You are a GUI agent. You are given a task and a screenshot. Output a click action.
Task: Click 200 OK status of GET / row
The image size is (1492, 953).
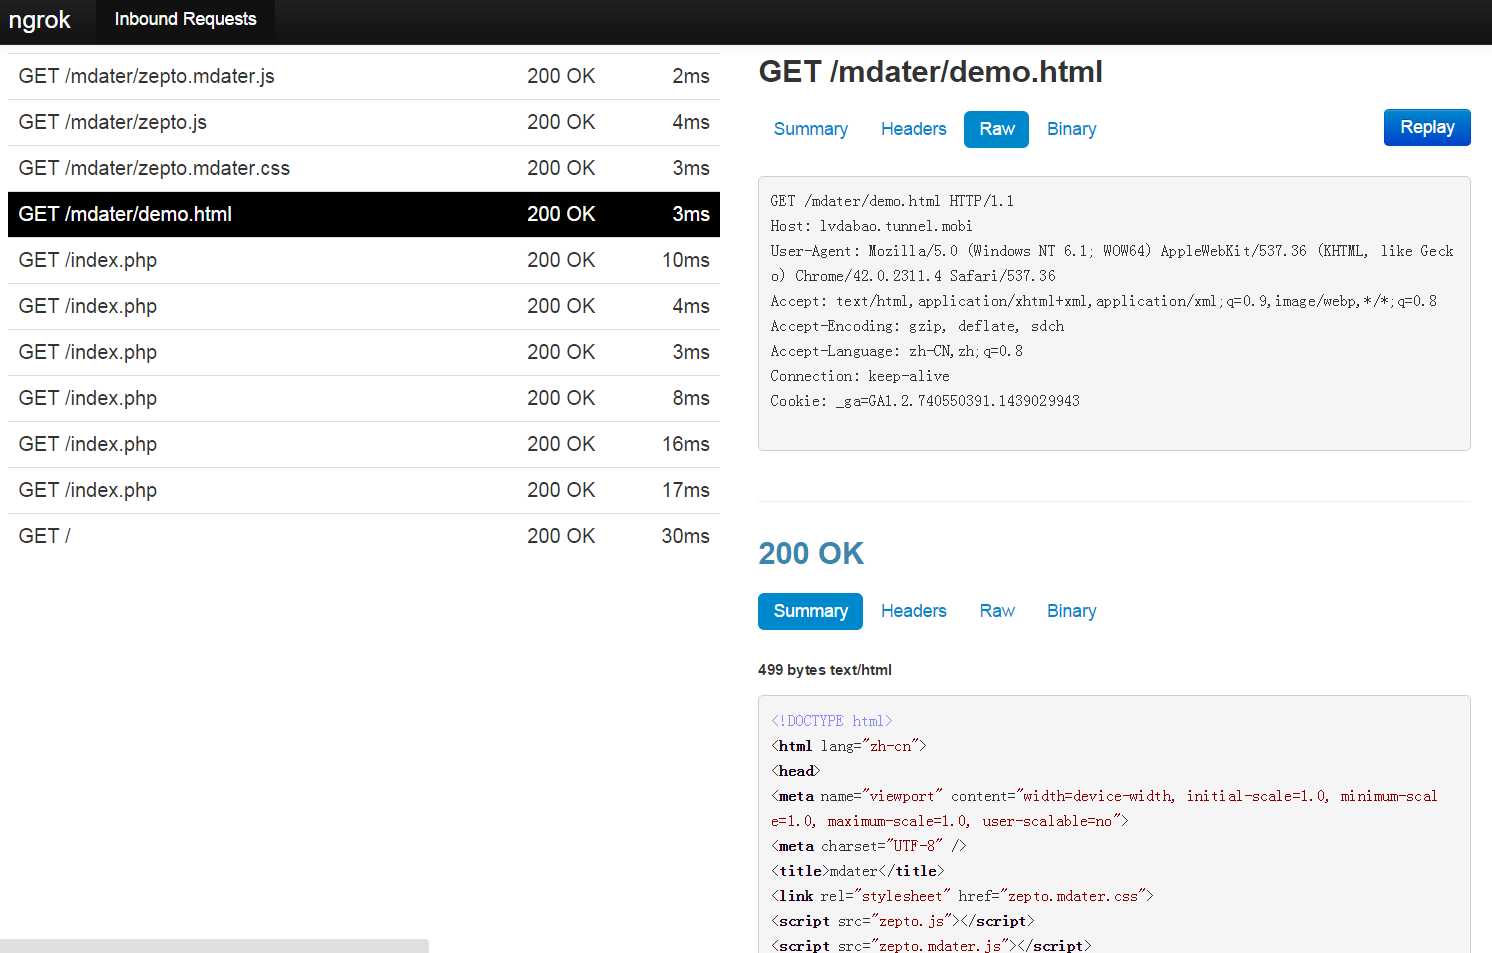coord(561,536)
